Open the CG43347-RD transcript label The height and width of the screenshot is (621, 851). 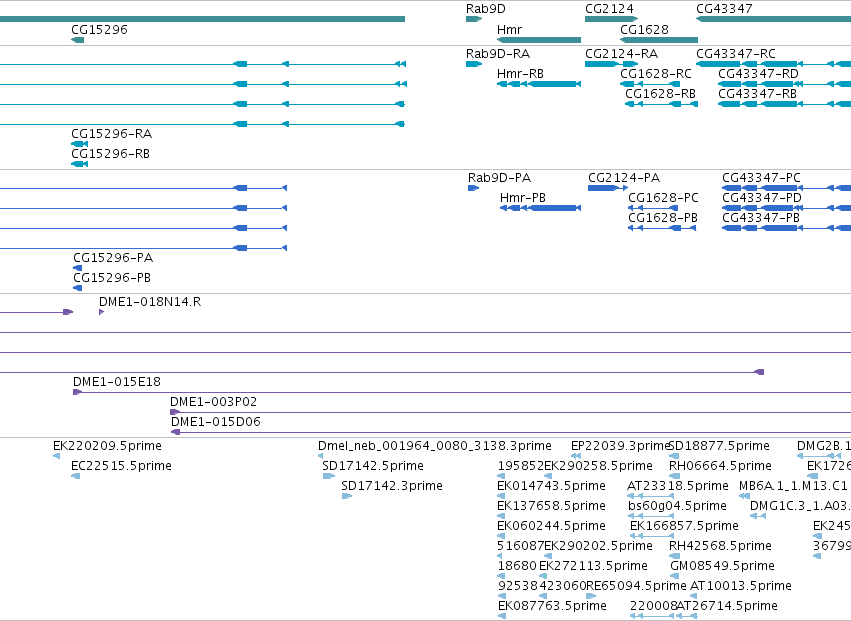758,73
